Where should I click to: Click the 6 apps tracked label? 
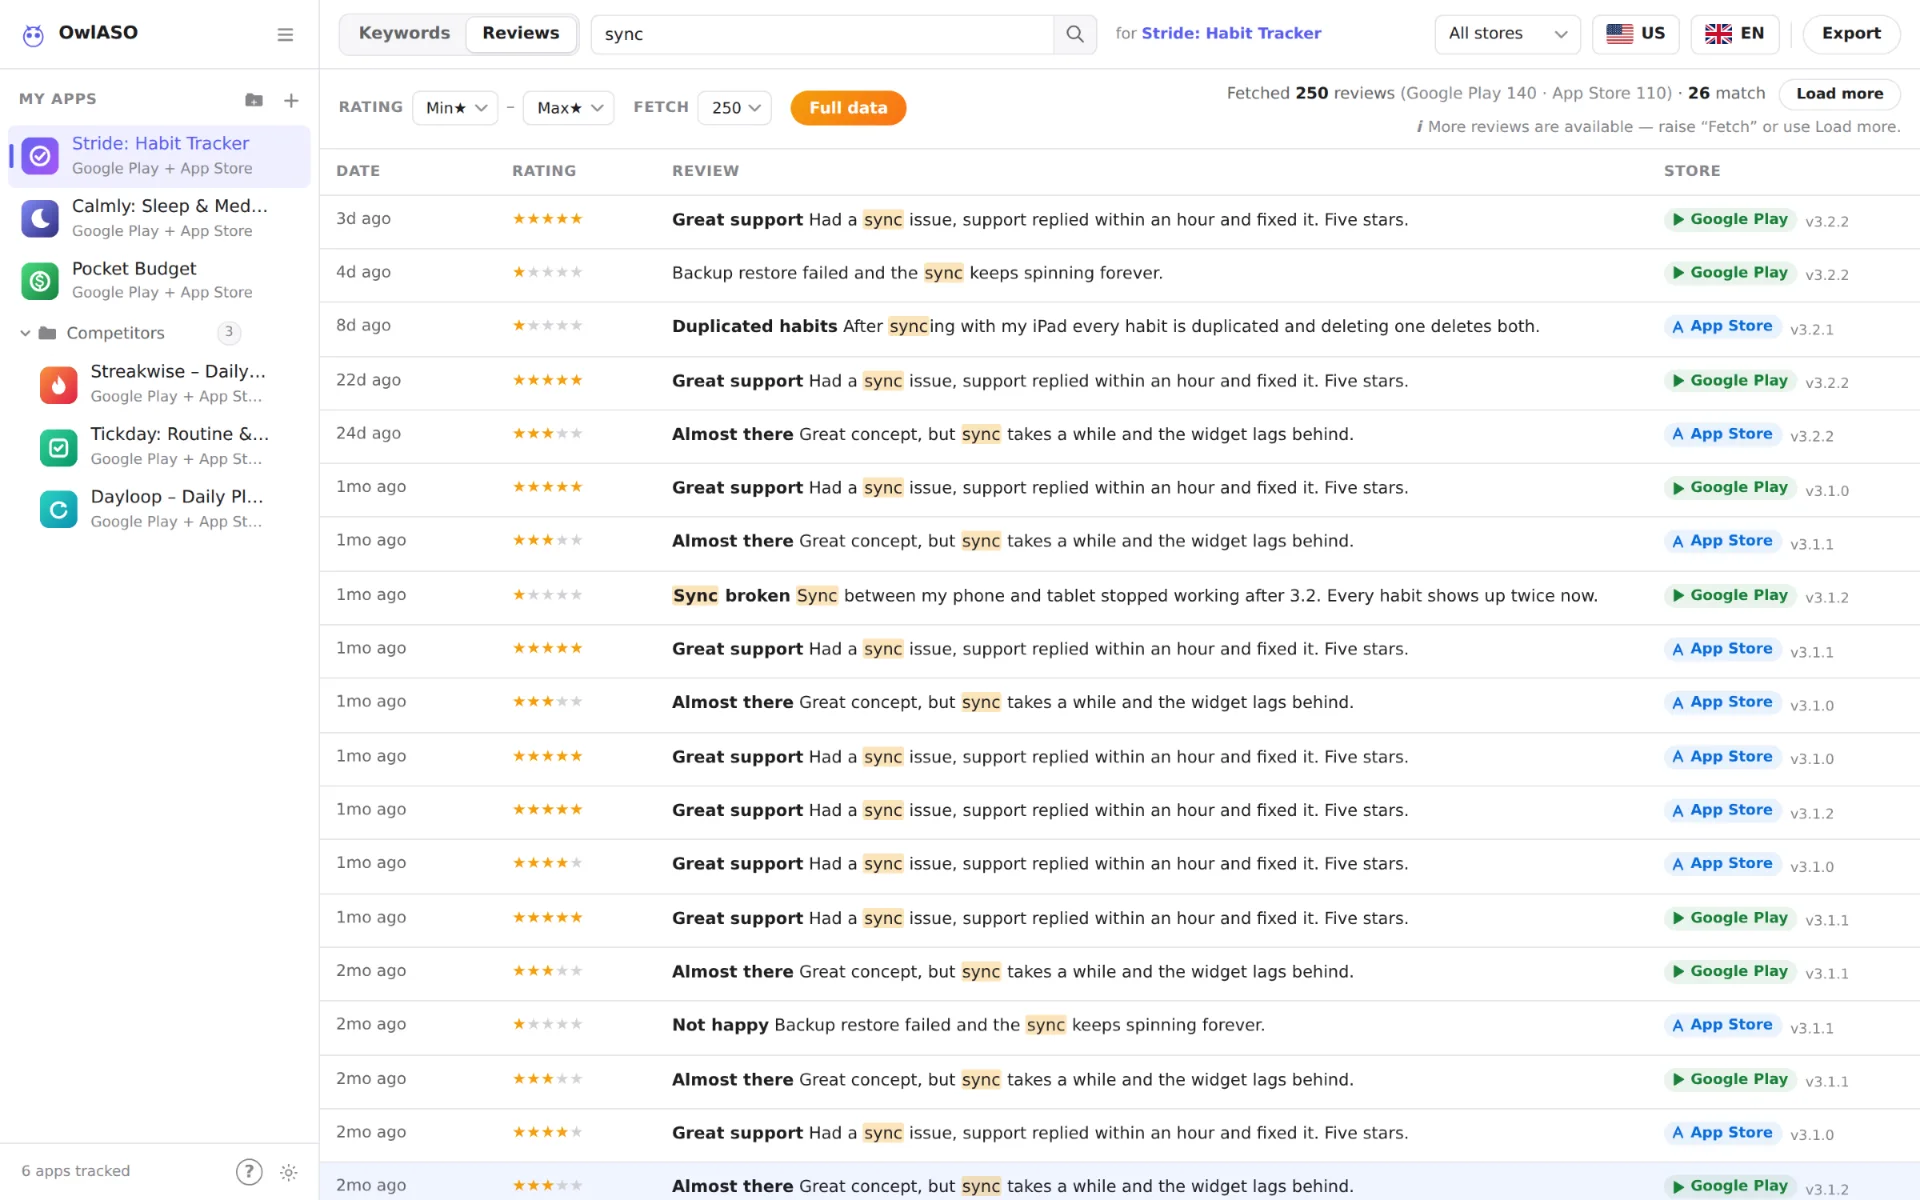pyautogui.click(x=76, y=1171)
